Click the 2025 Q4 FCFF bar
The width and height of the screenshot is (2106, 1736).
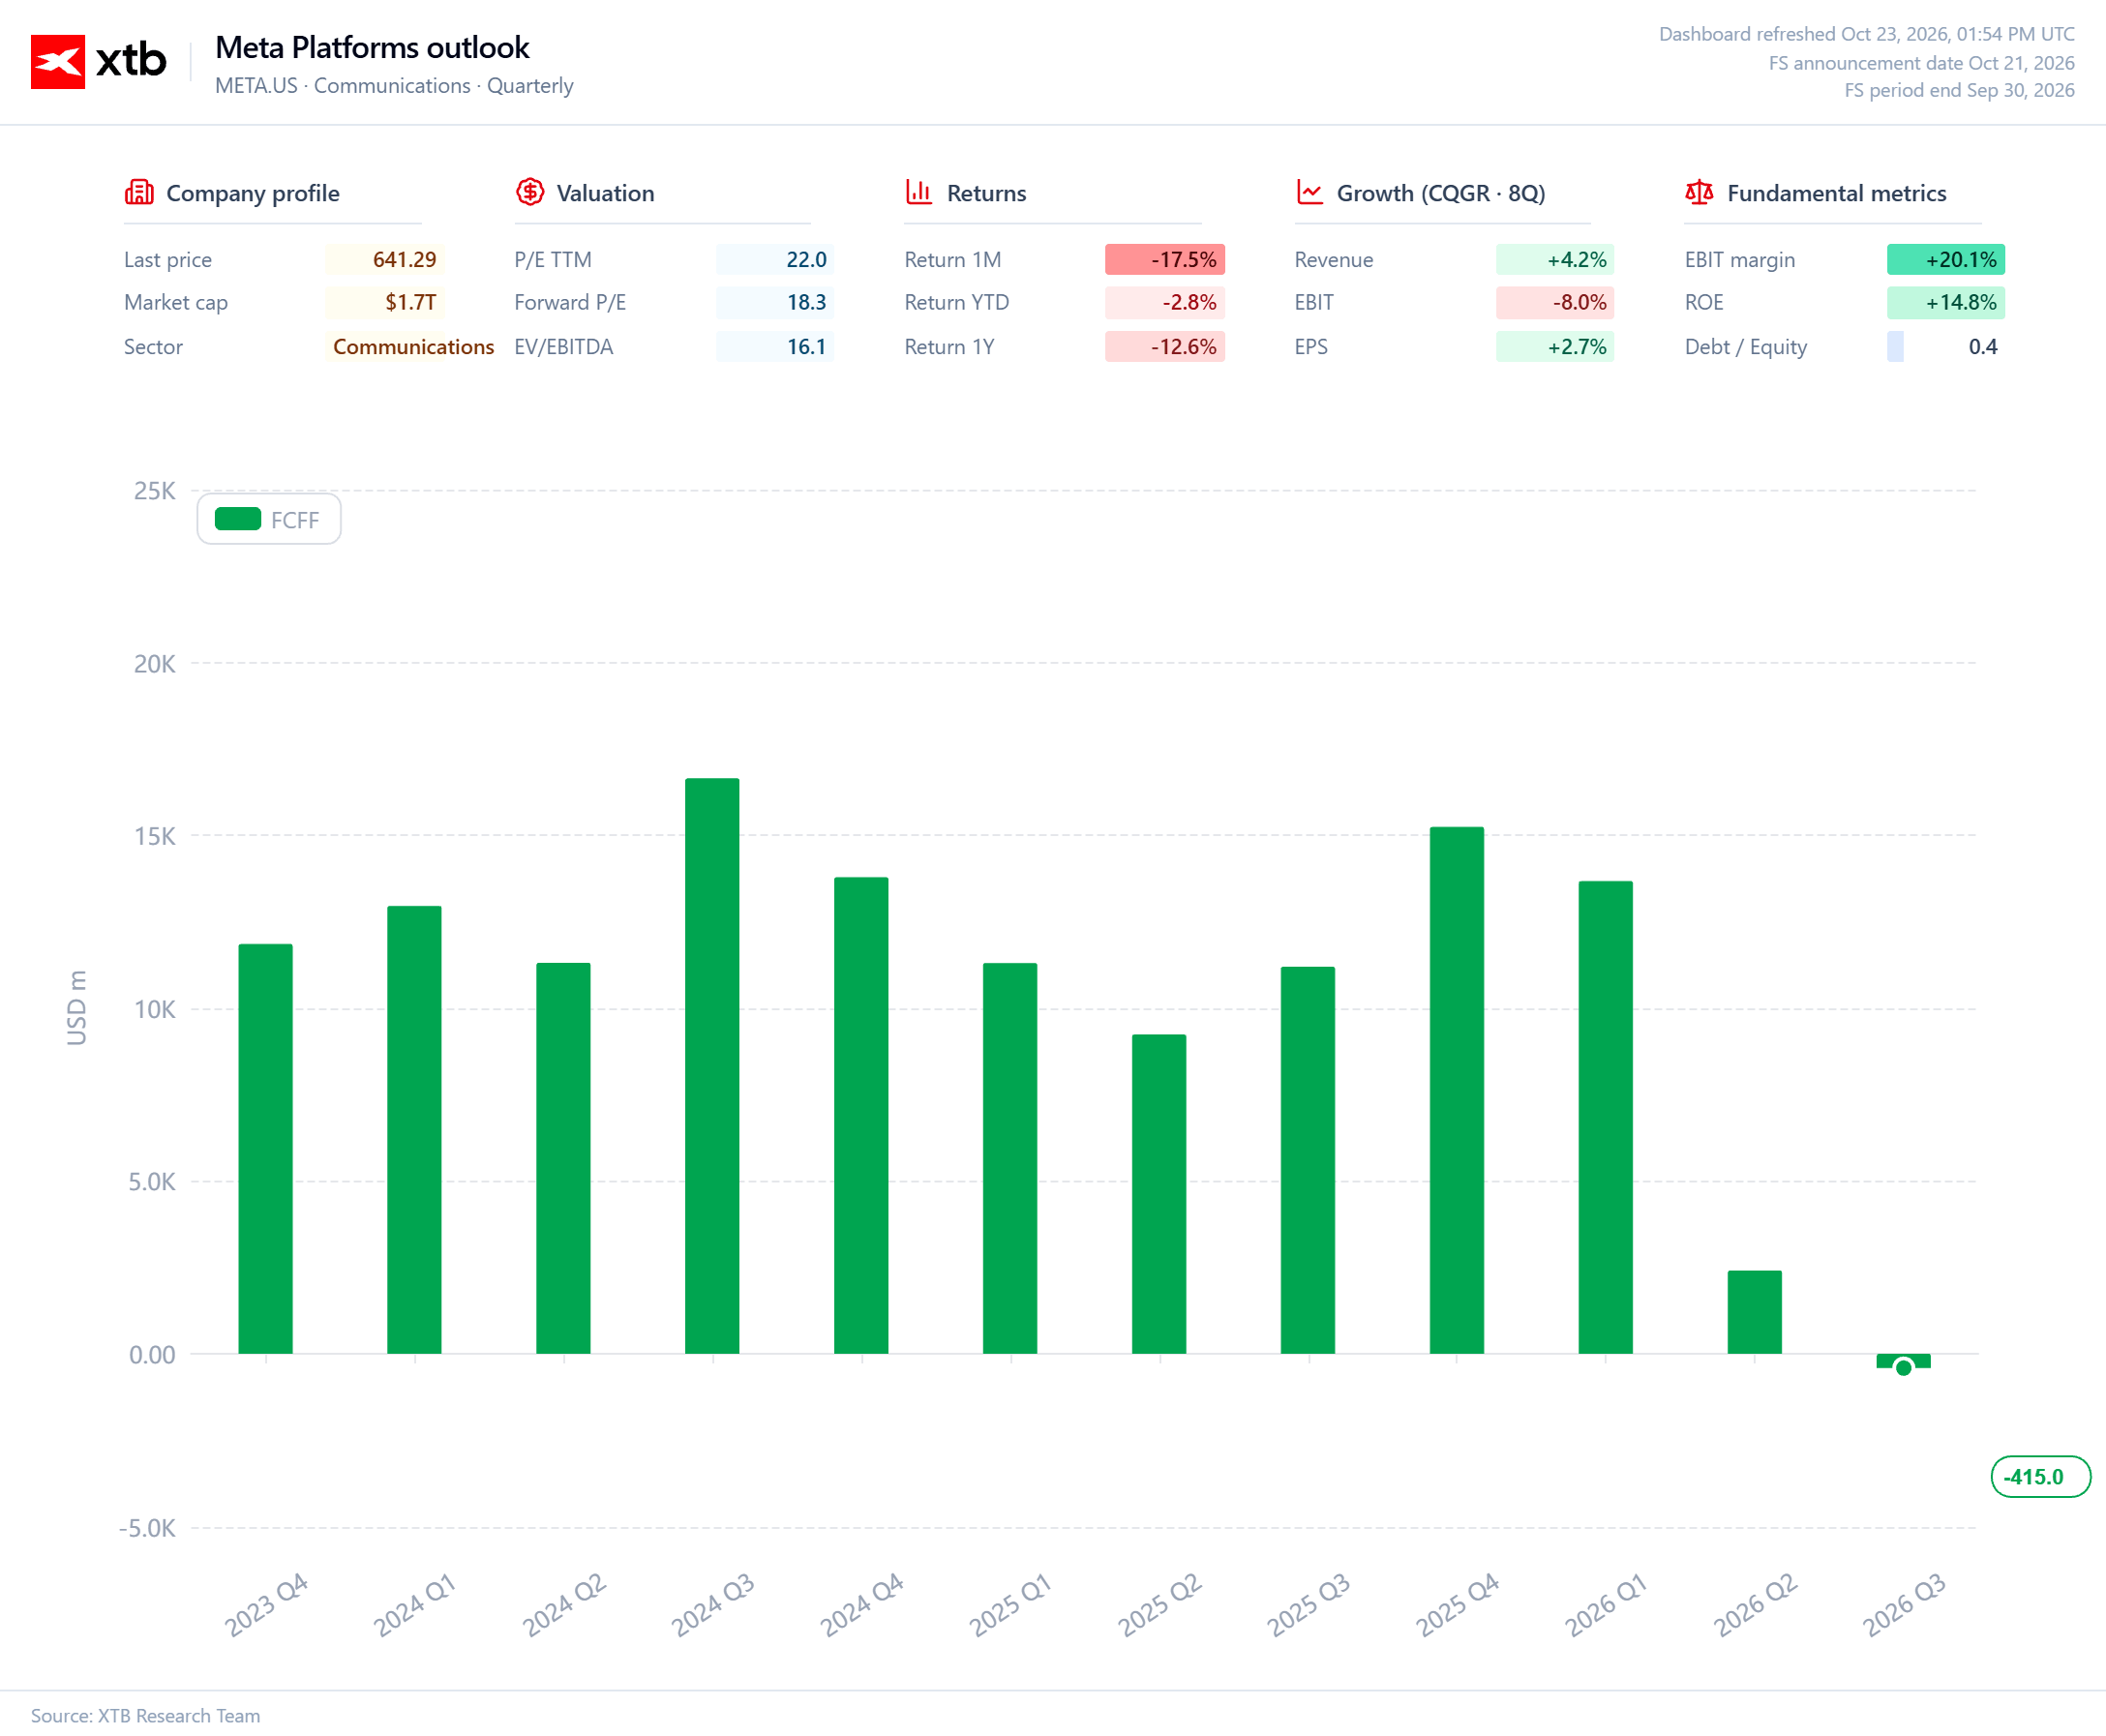point(1456,1090)
